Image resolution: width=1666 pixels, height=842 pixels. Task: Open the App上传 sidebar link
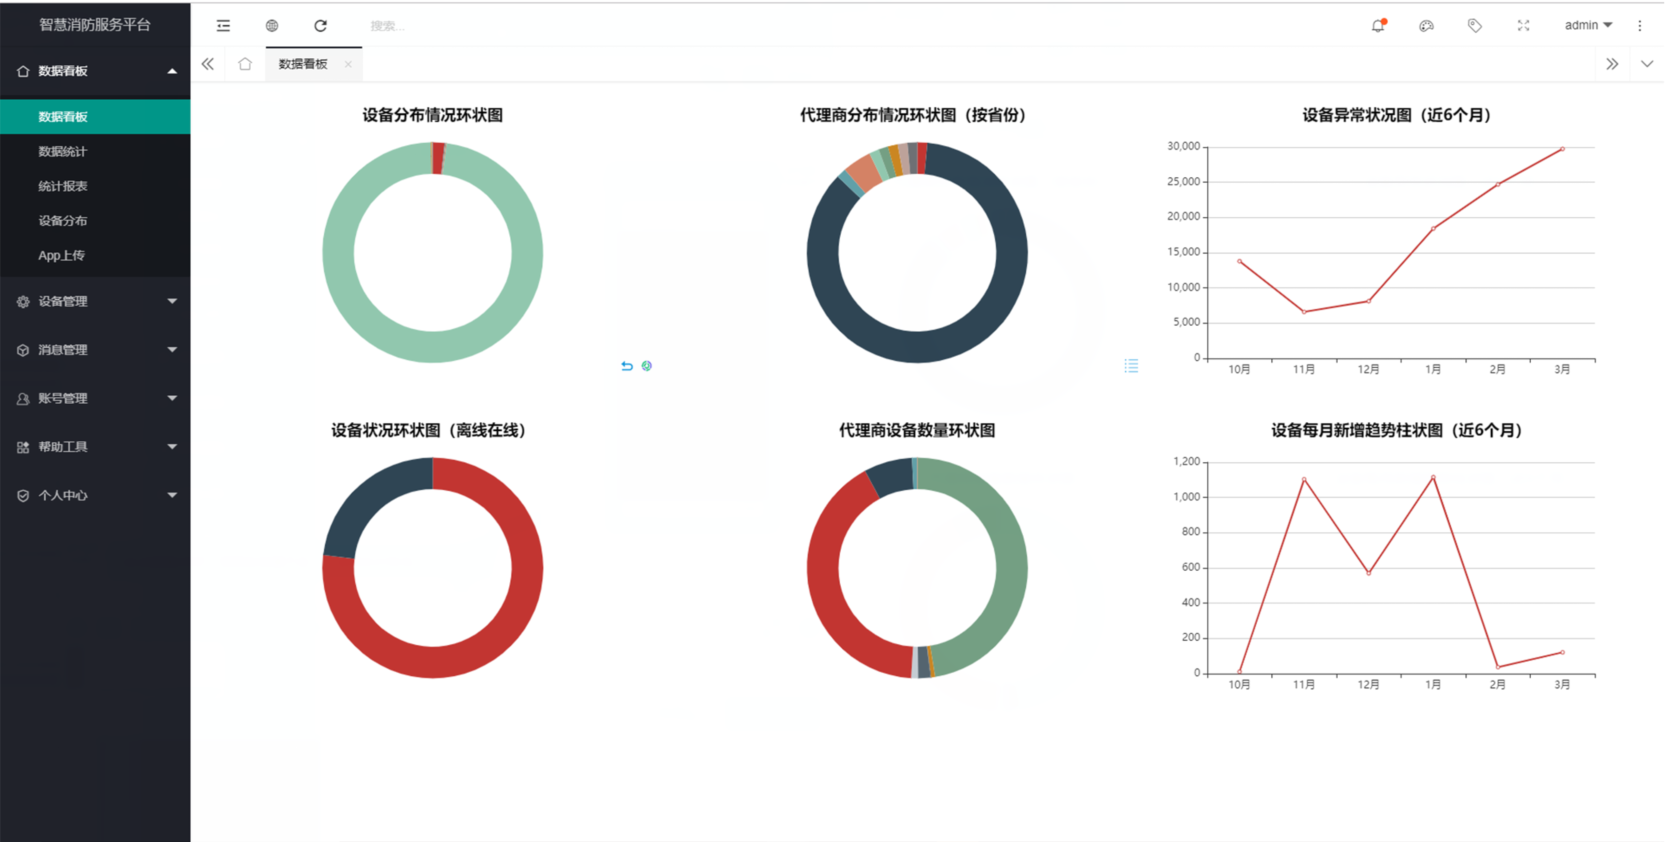[62, 256]
